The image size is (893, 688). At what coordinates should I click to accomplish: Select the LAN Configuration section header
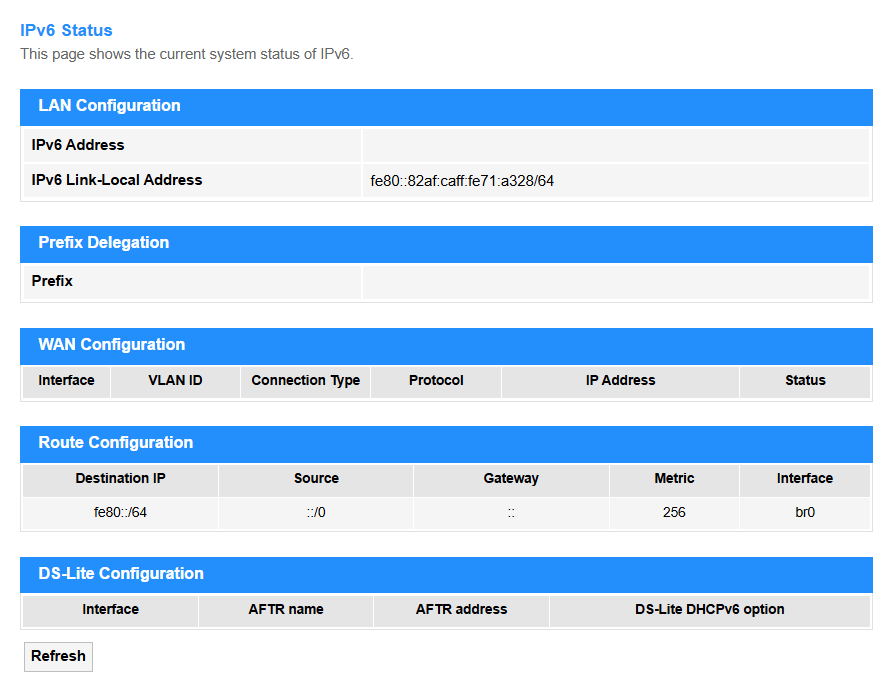point(446,107)
